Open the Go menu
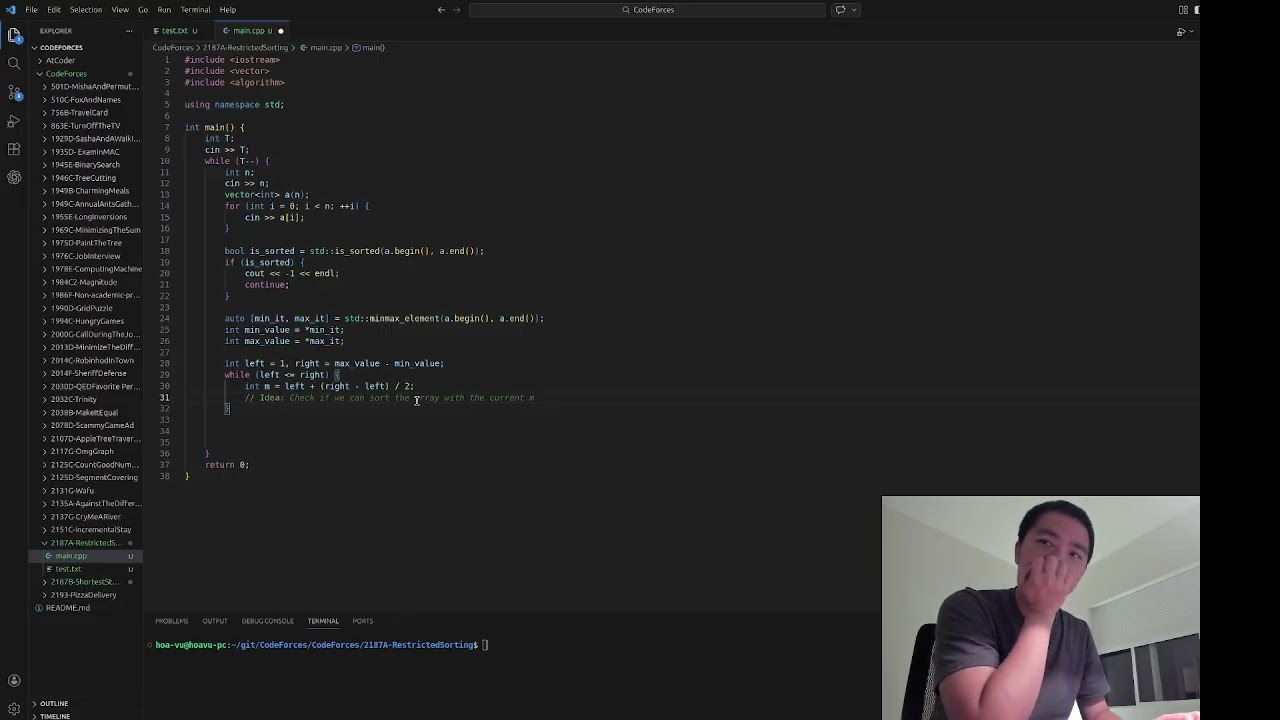Viewport: 1280px width, 720px height. click(x=143, y=10)
